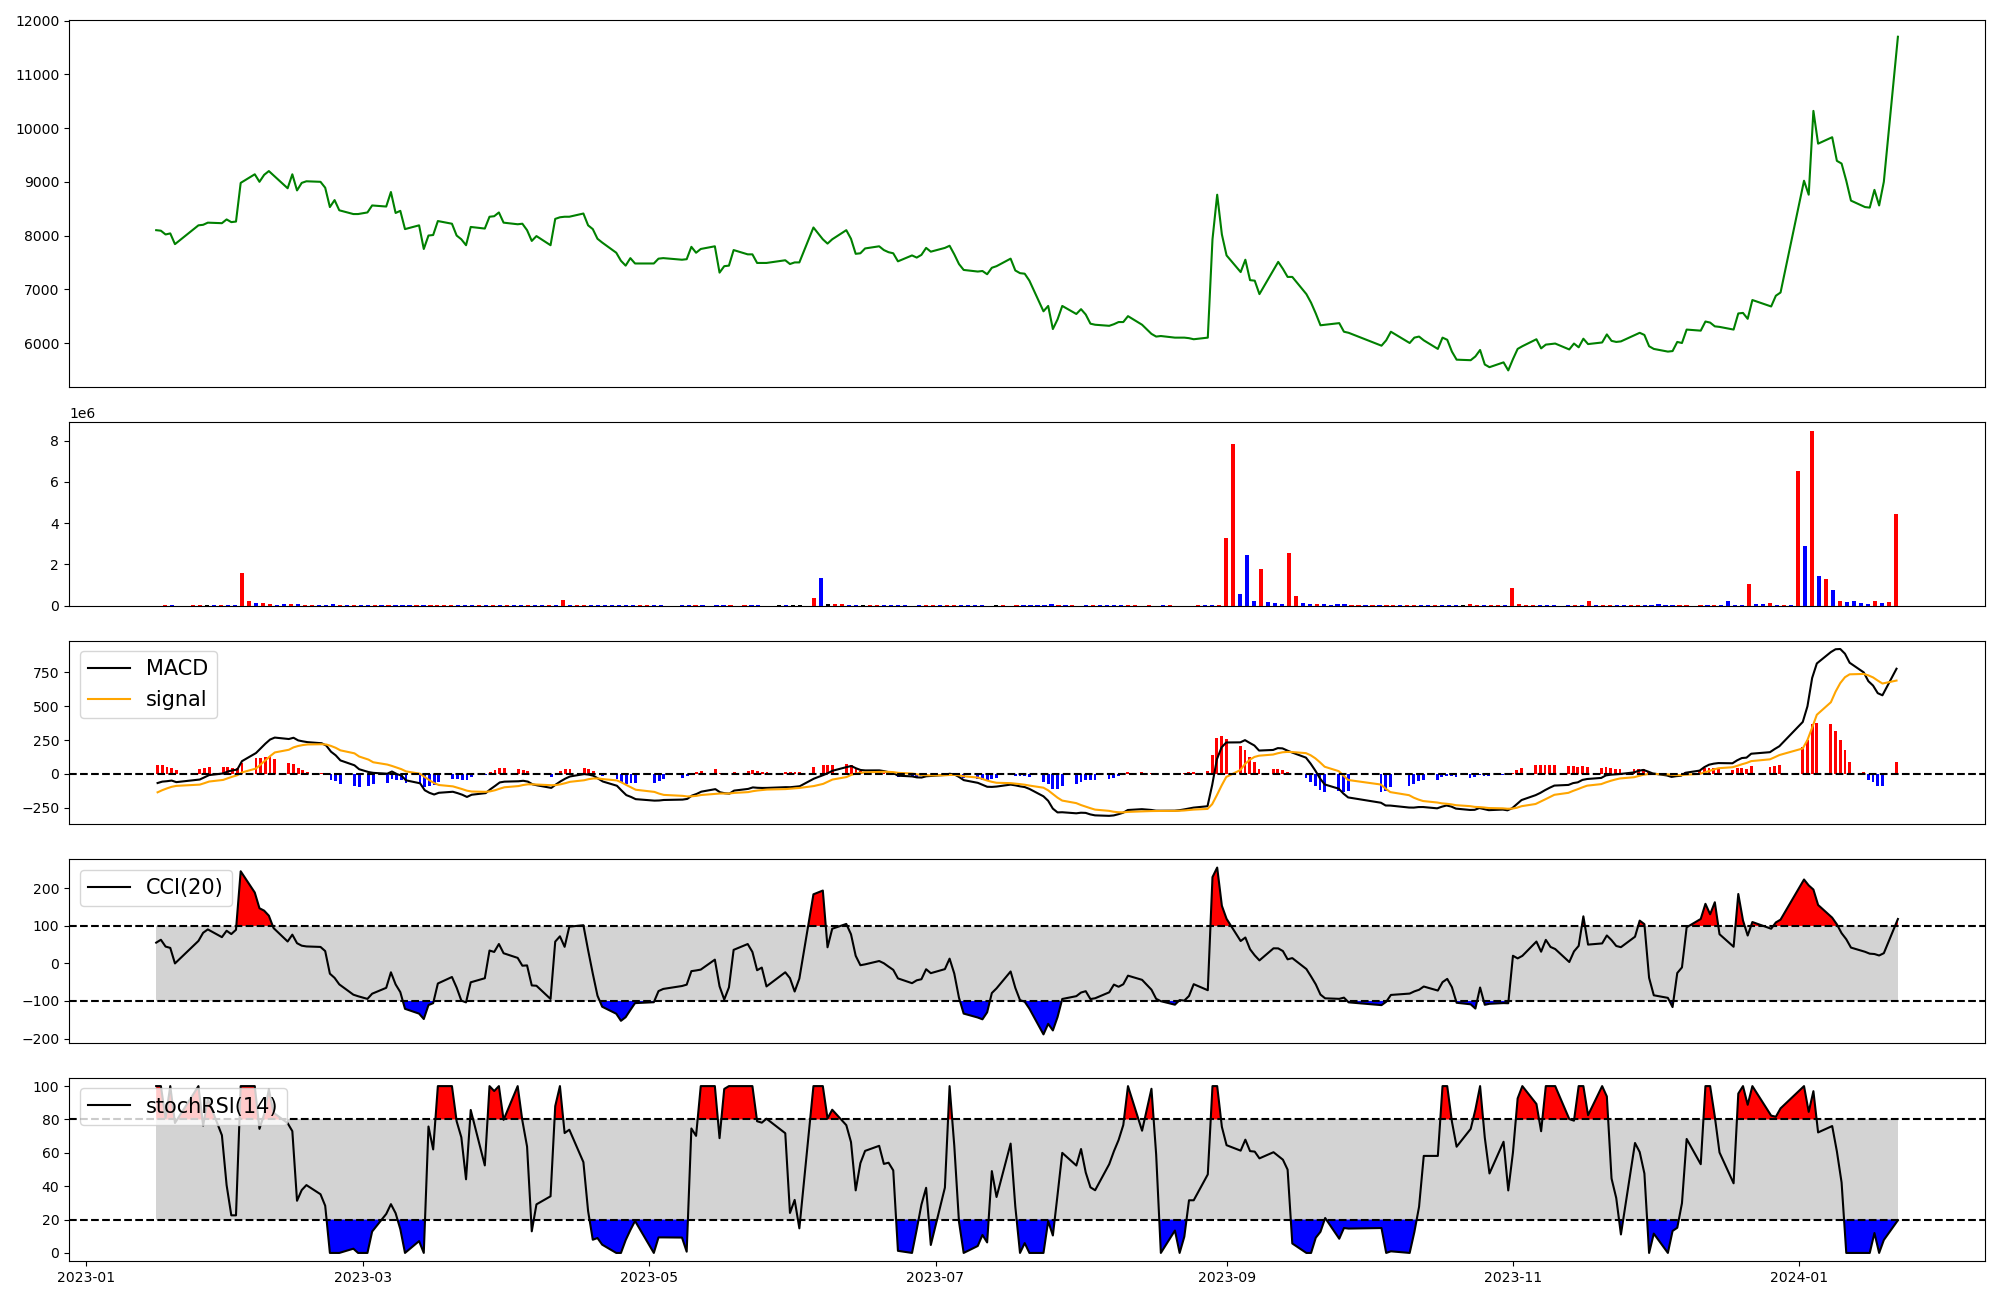Click the 2023-05 x-axis date label
Screen dimensions: 2000x1300
tap(650, 1277)
